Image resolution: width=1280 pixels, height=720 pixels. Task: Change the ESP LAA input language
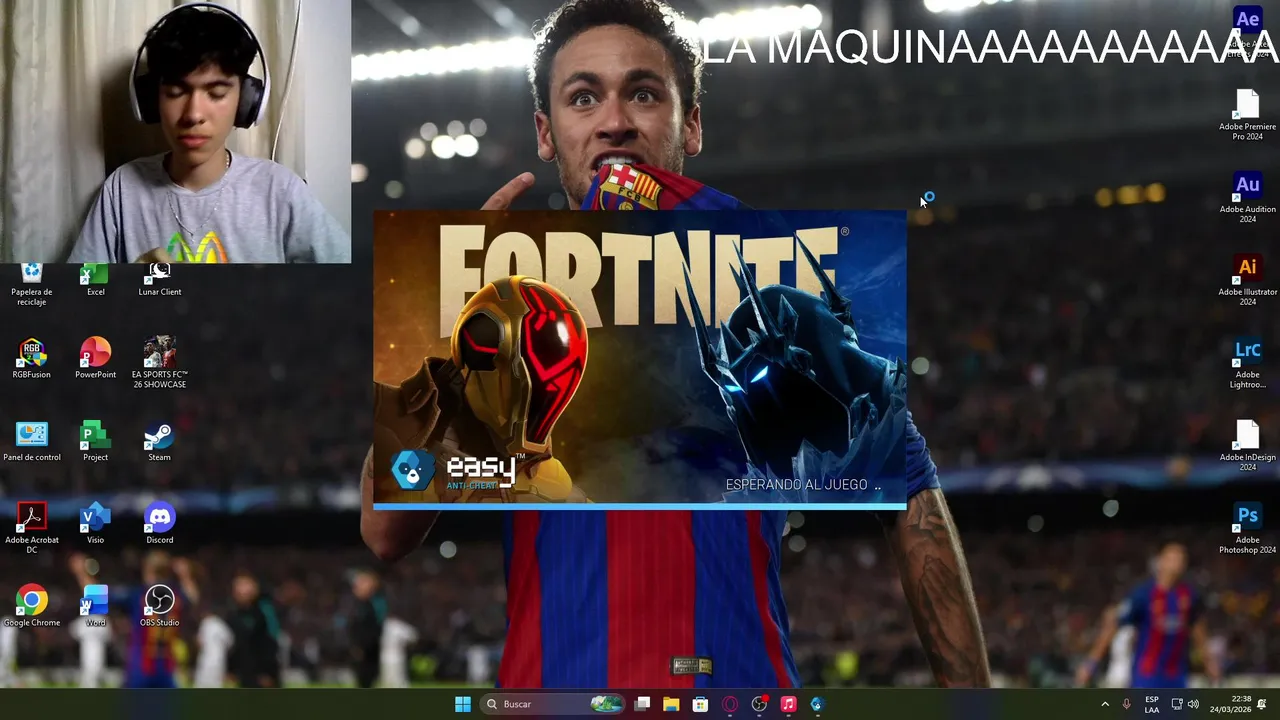[x=1152, y=704]
